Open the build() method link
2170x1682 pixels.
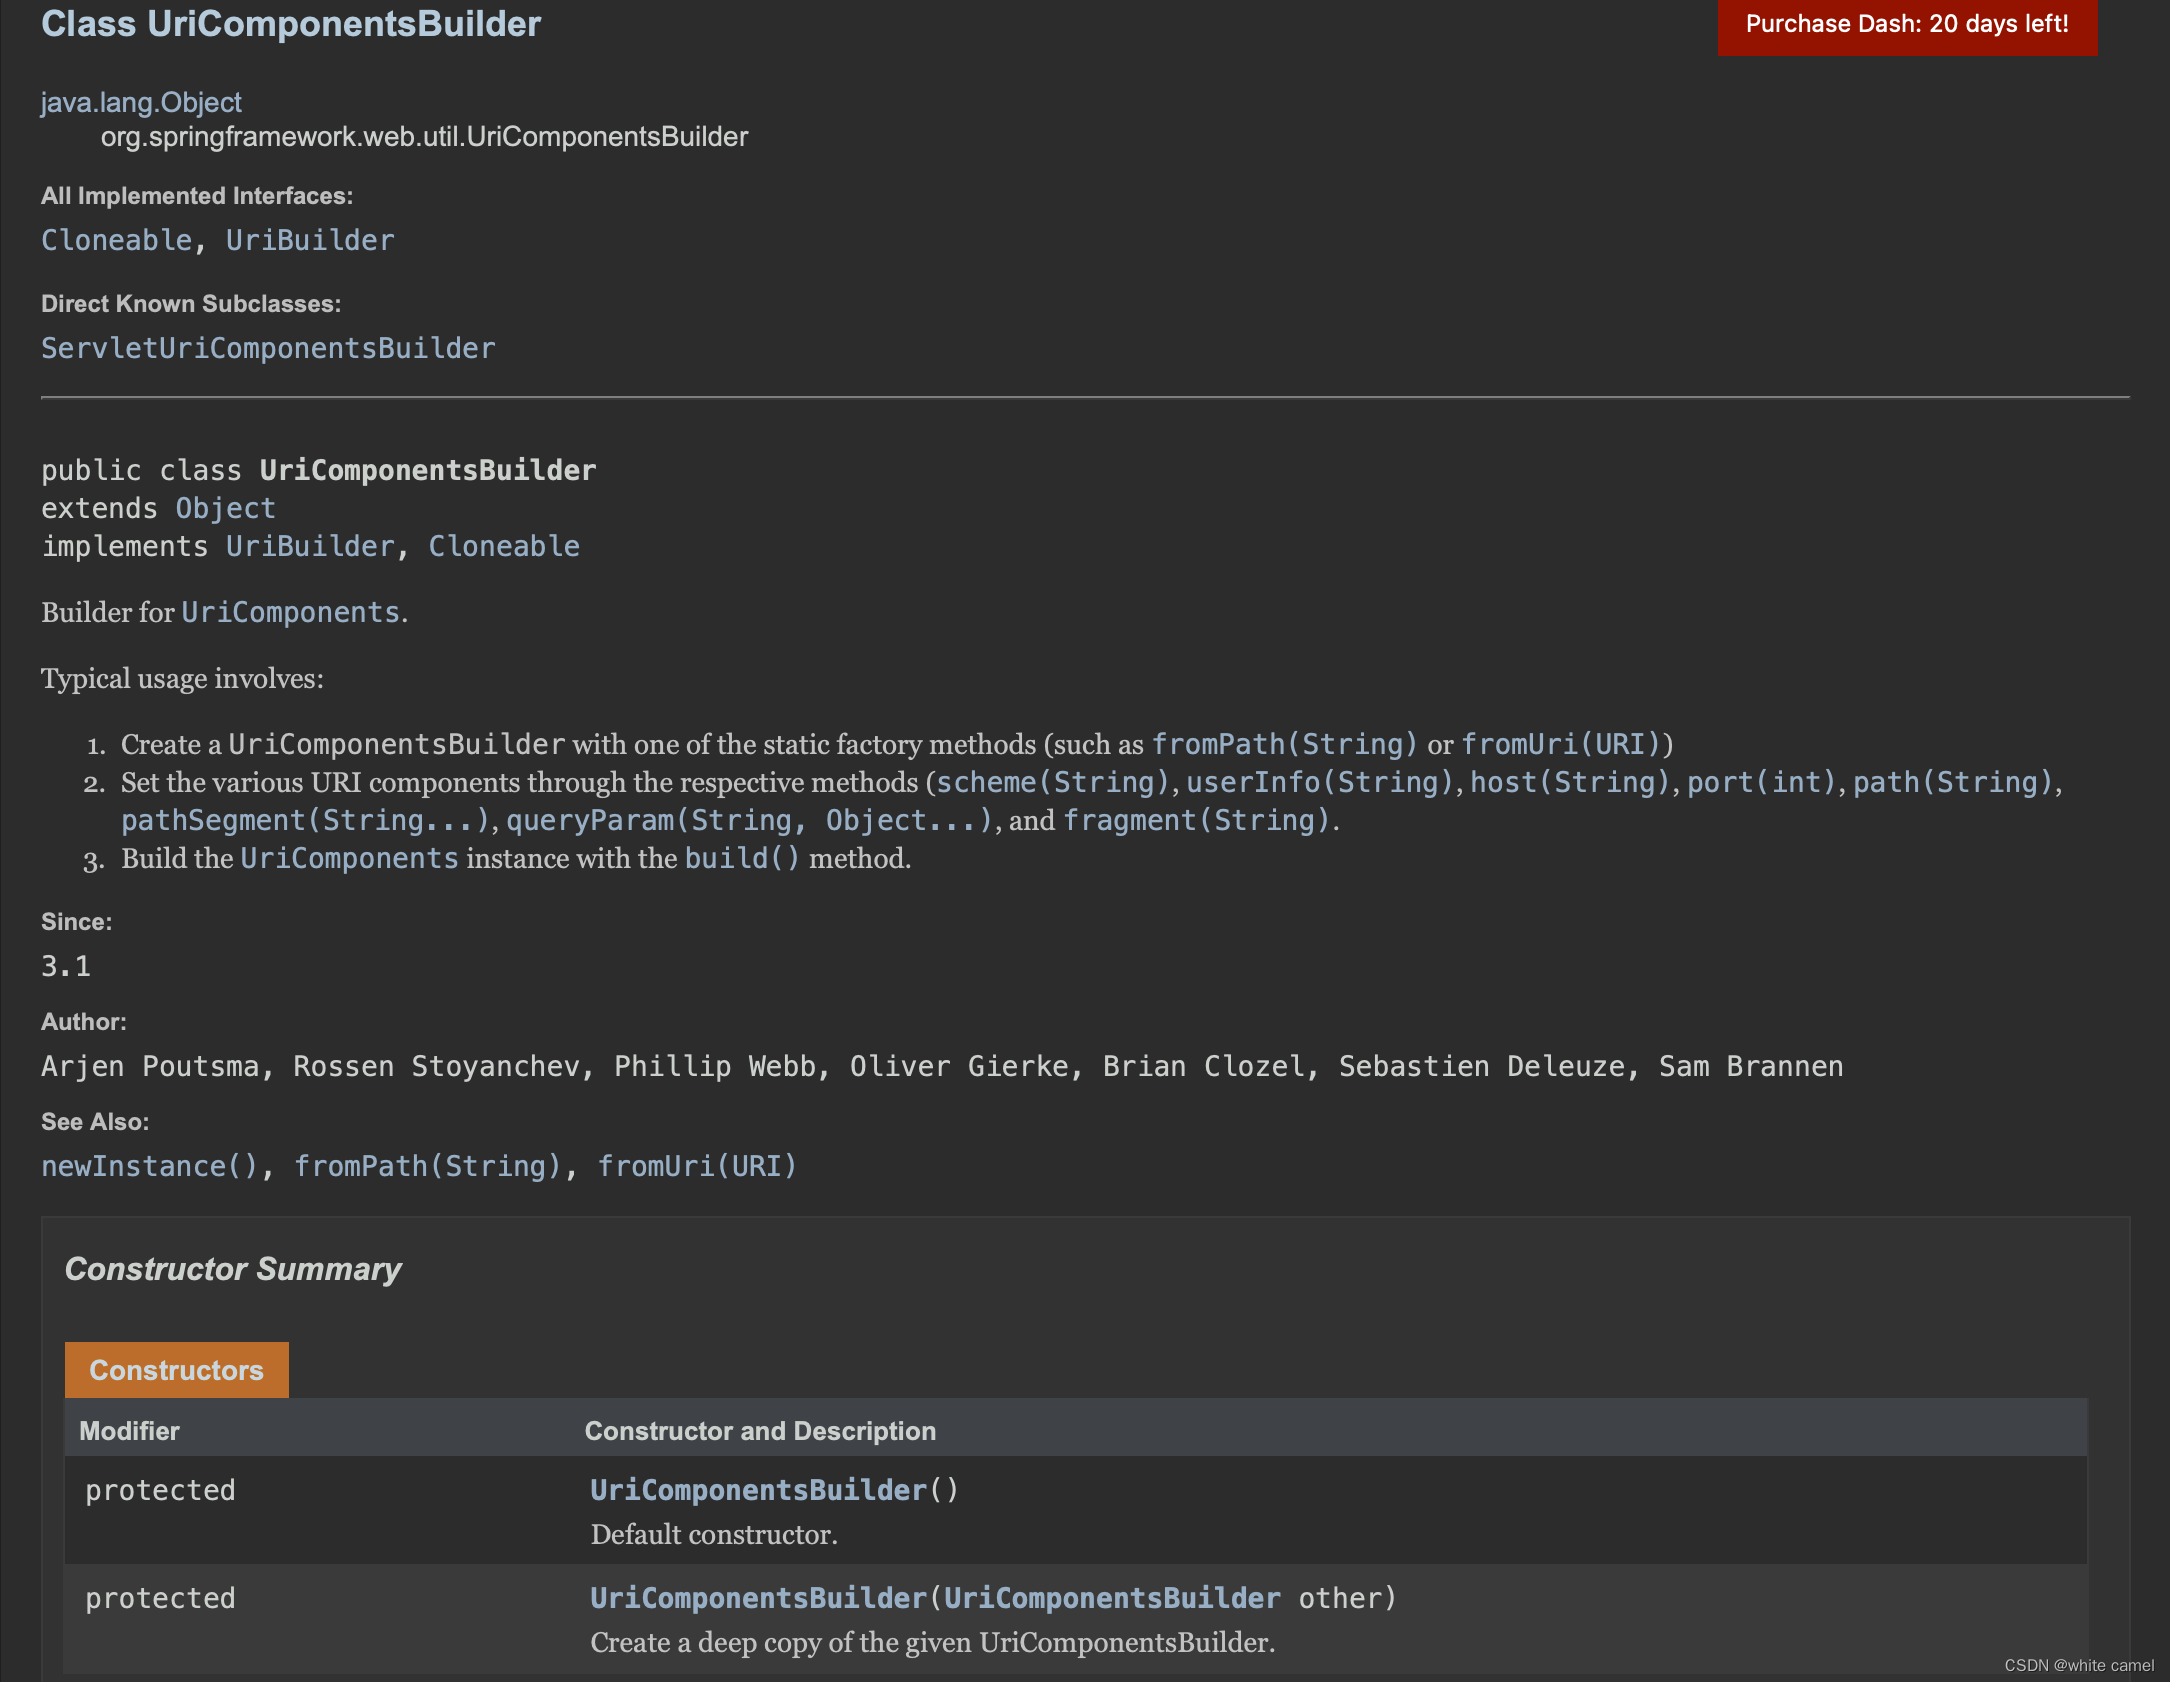click(742, 858)
